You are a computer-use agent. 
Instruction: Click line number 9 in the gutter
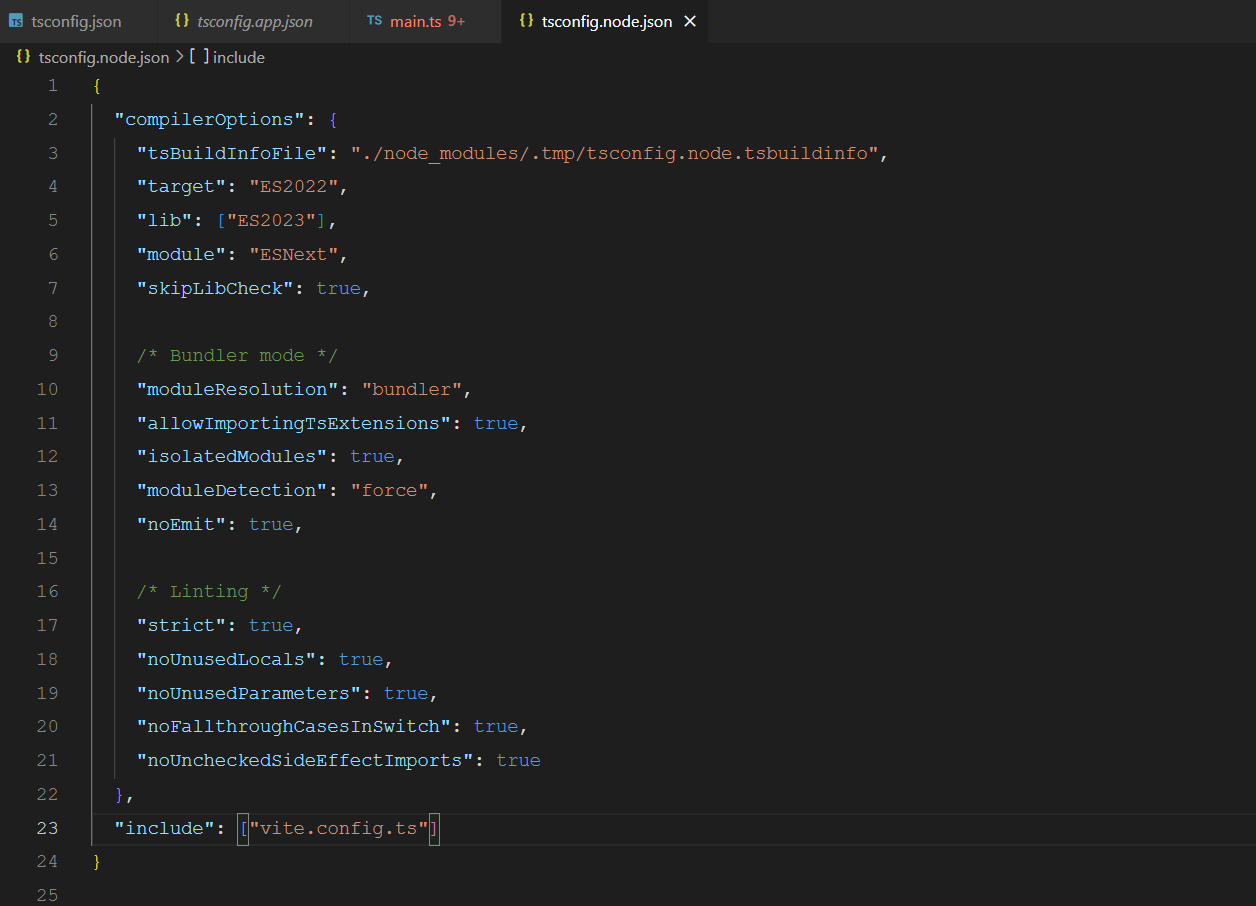[53, 355]
